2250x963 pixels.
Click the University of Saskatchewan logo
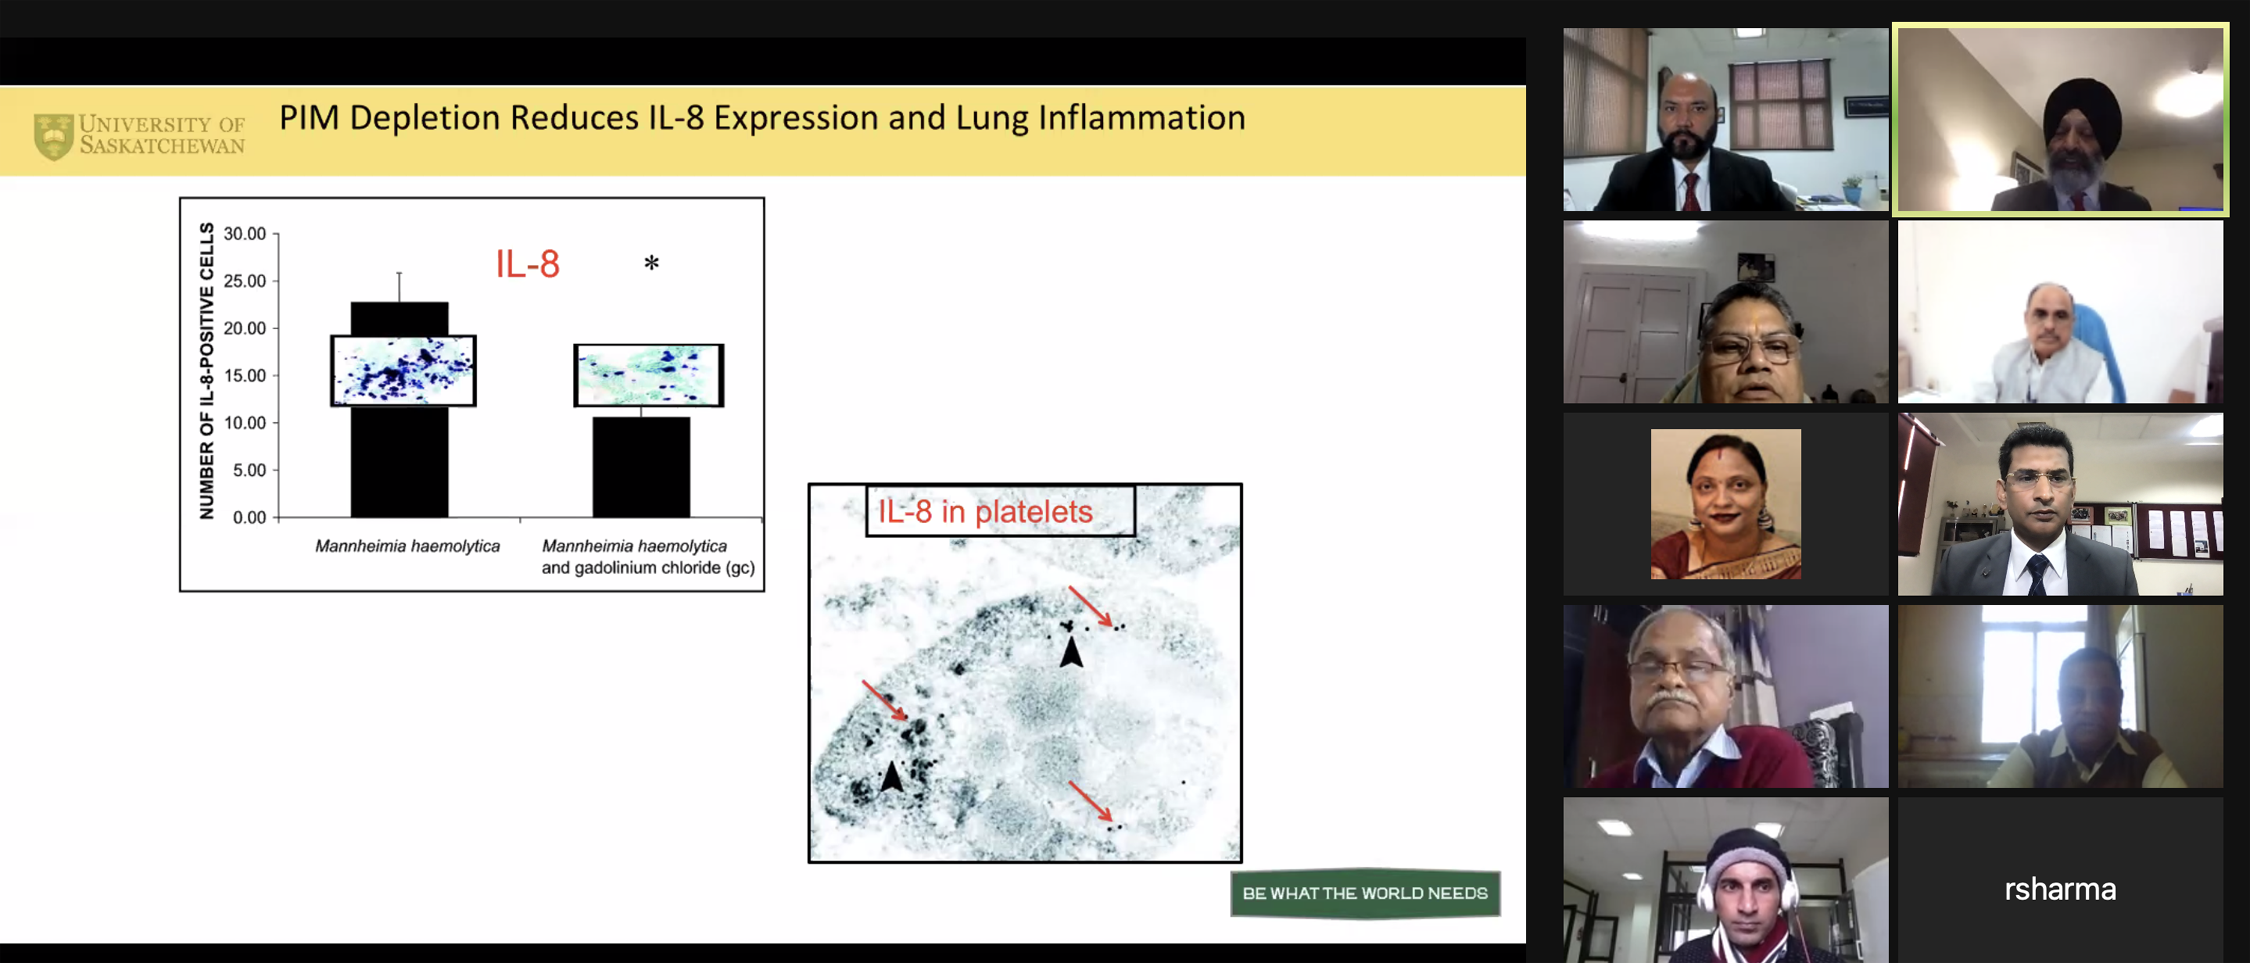coord(139,135)
